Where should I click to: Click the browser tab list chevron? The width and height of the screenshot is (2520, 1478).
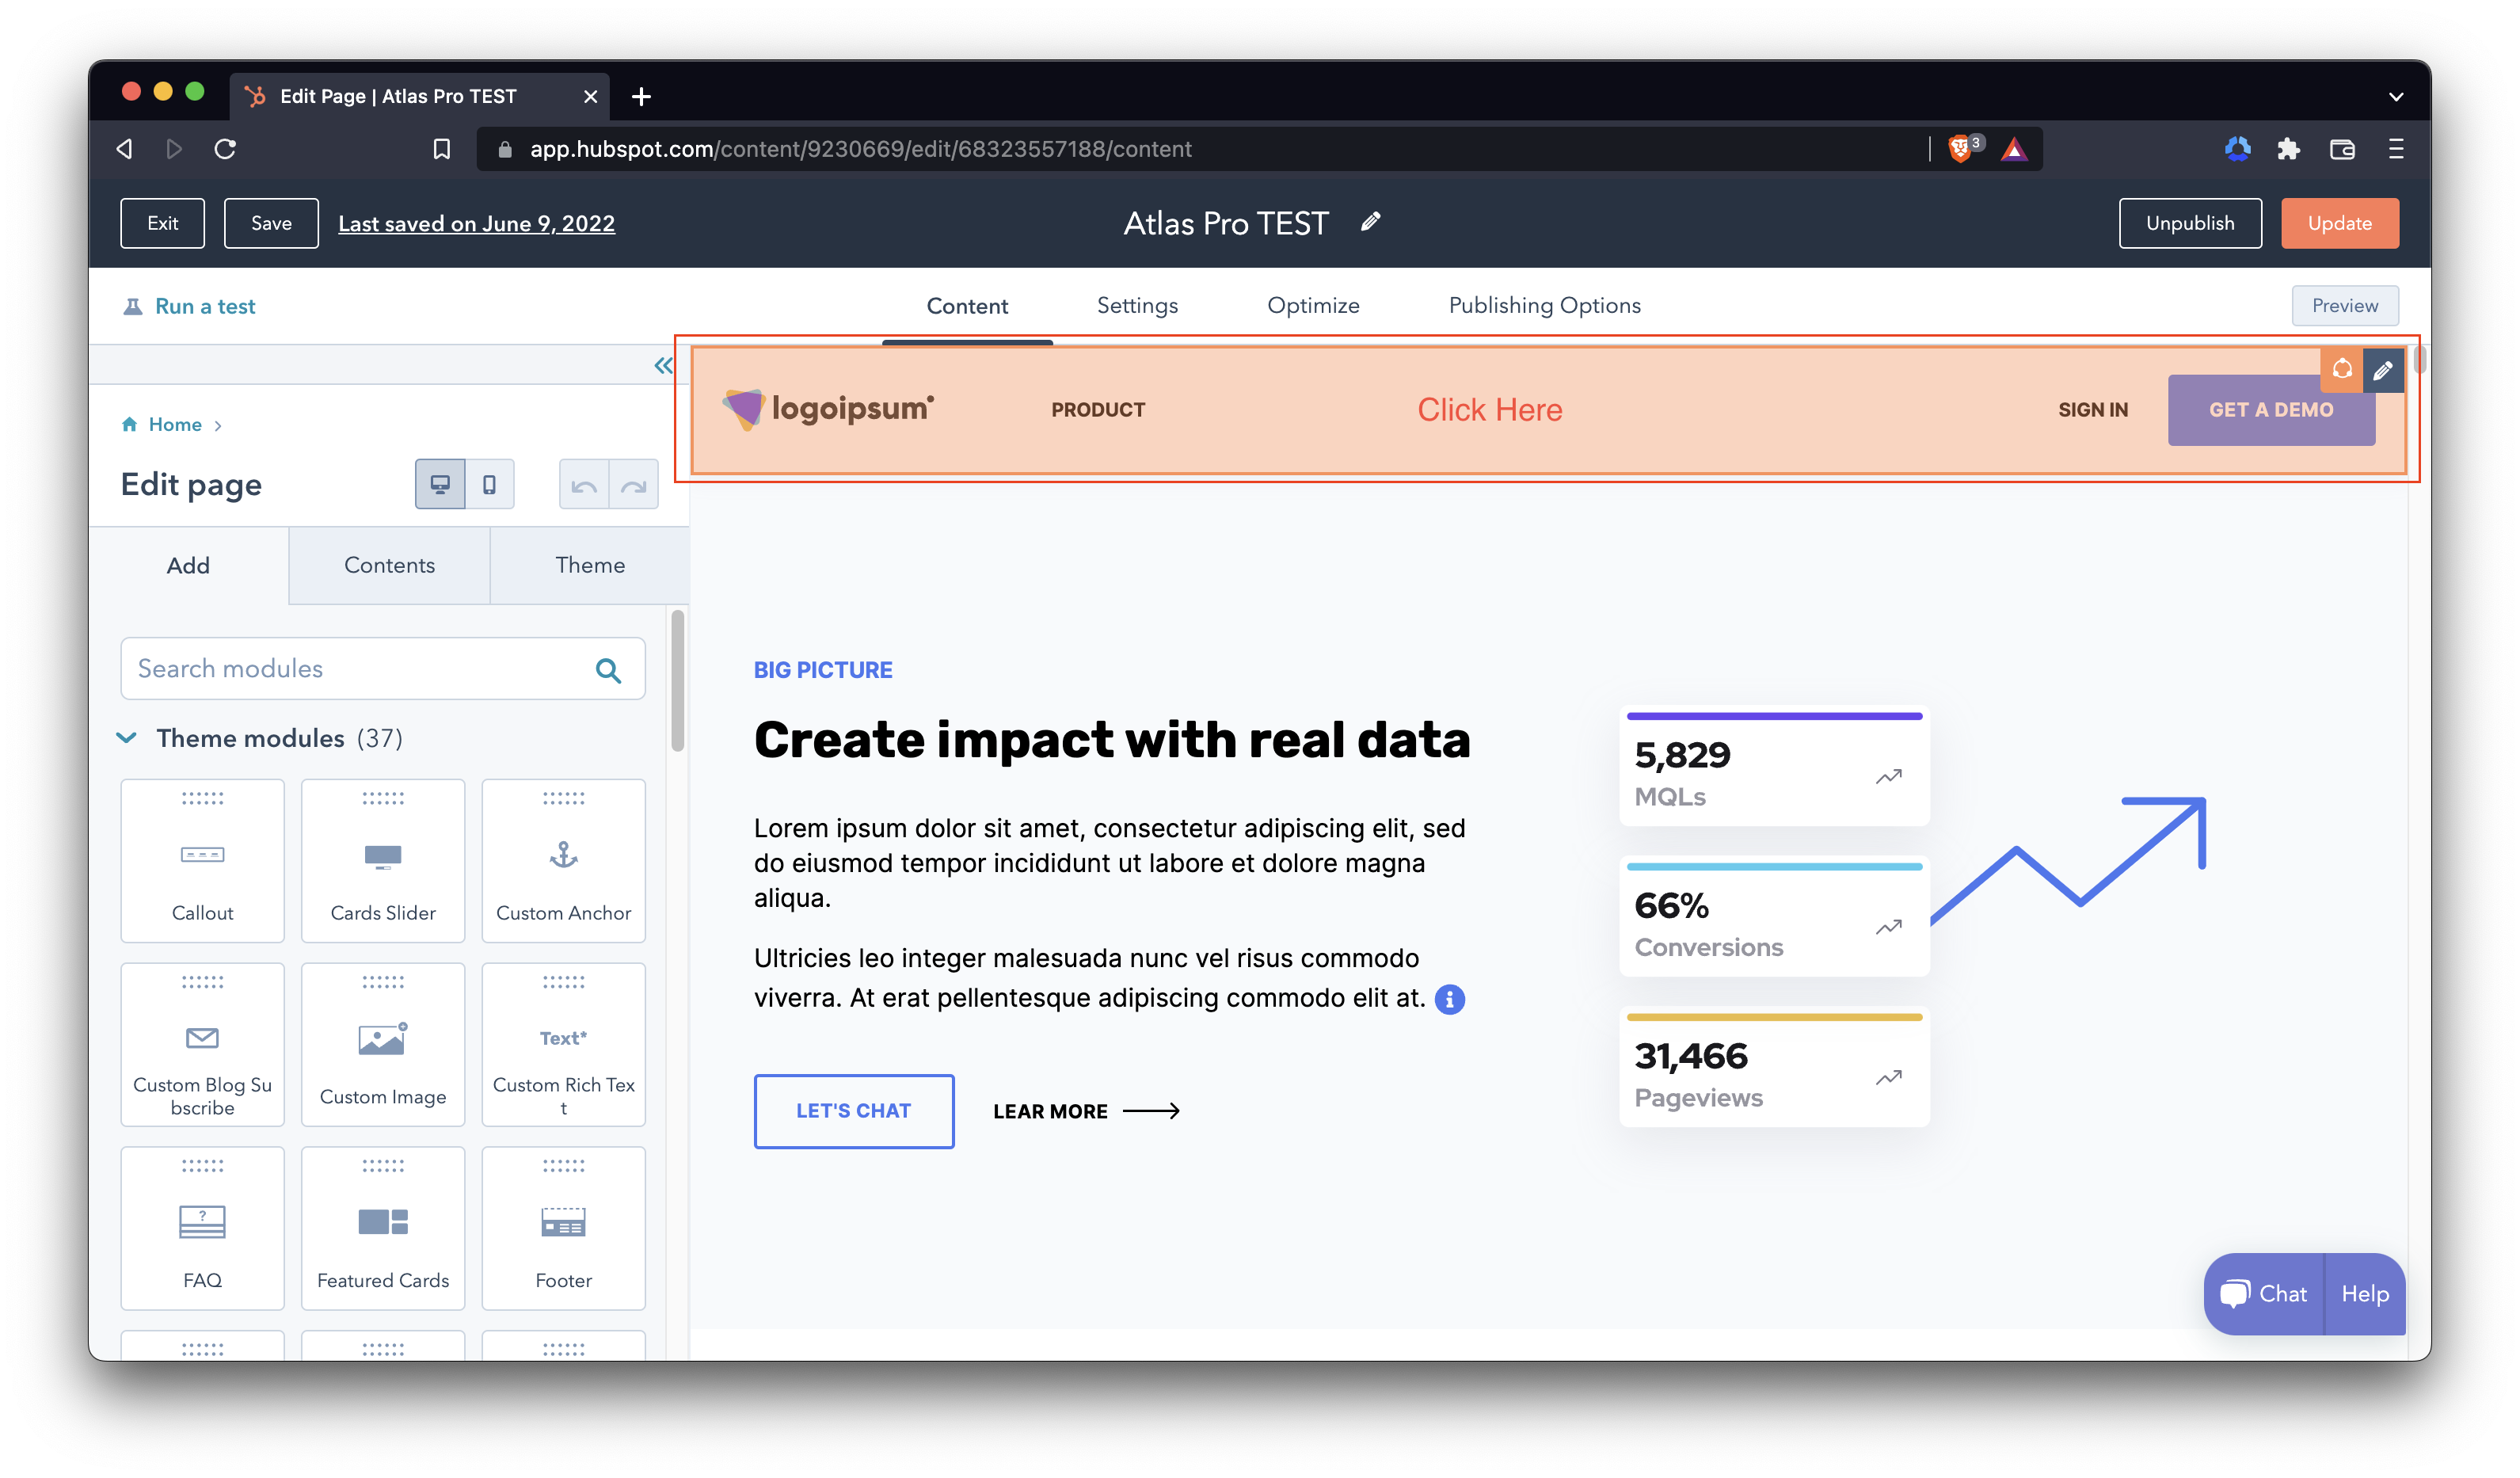click(2396, 97)
